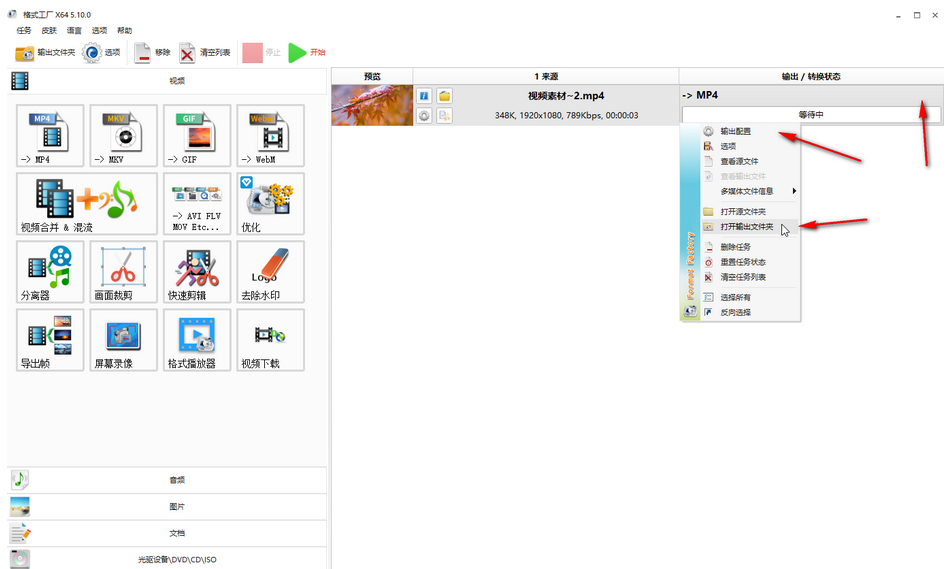This screenshot has width=949, height=569.
Task: Choose 反向选择 in the context menu
Action: point(750,312)
